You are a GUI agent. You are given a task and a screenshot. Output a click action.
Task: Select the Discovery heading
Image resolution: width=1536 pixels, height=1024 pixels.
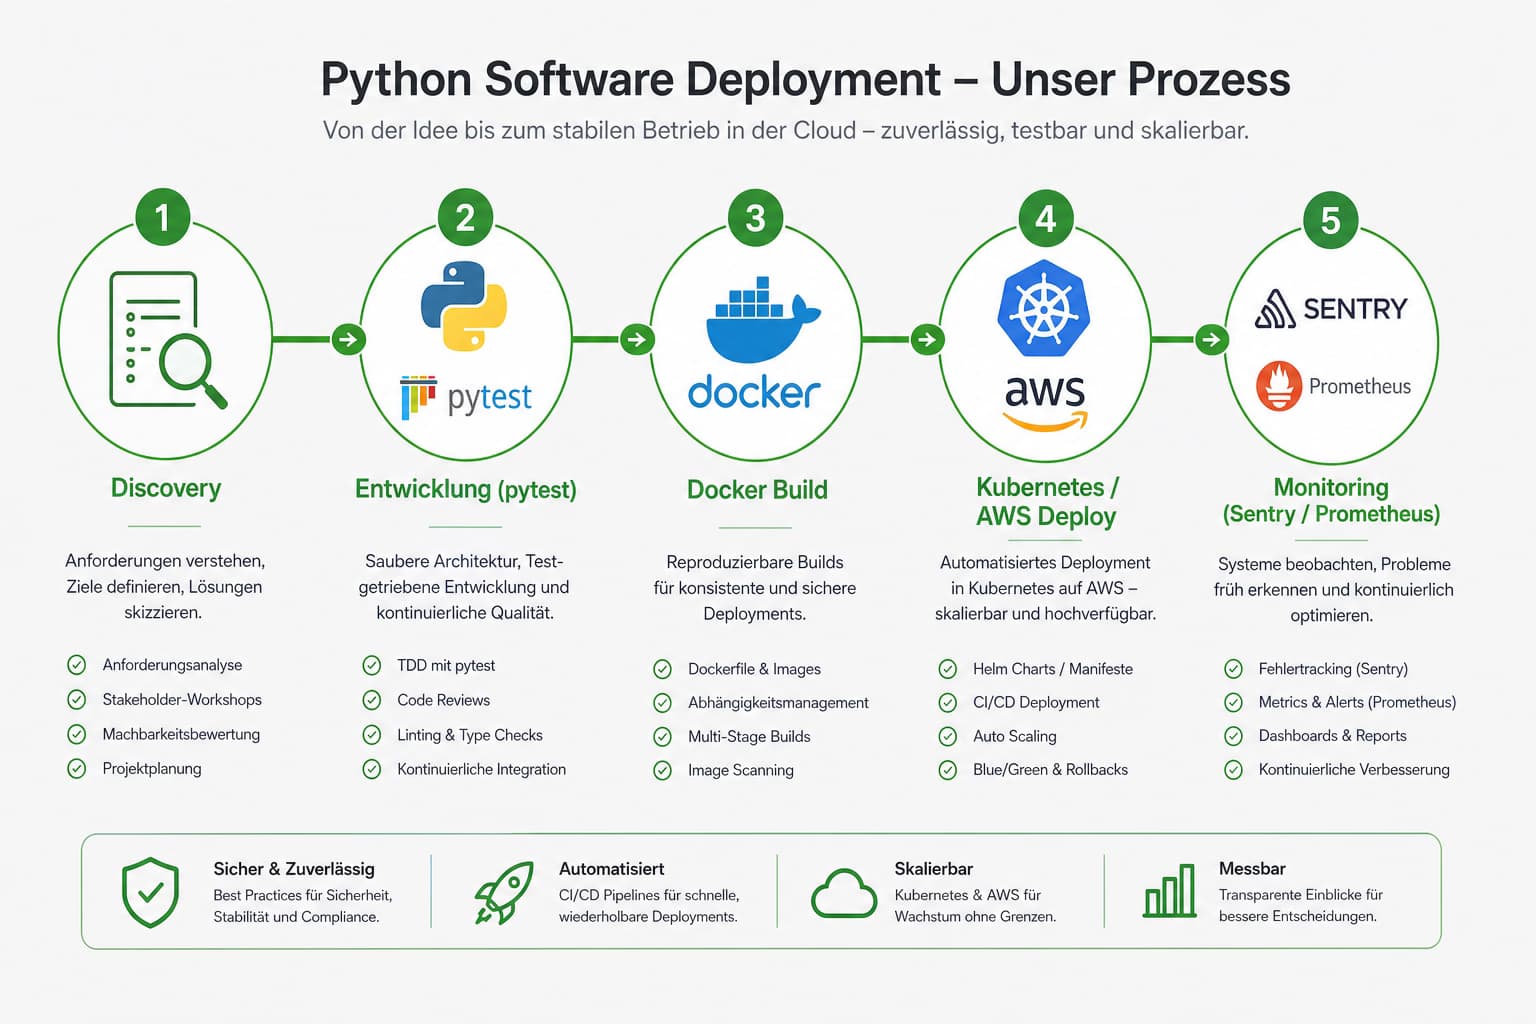click(x=166, y=488)
